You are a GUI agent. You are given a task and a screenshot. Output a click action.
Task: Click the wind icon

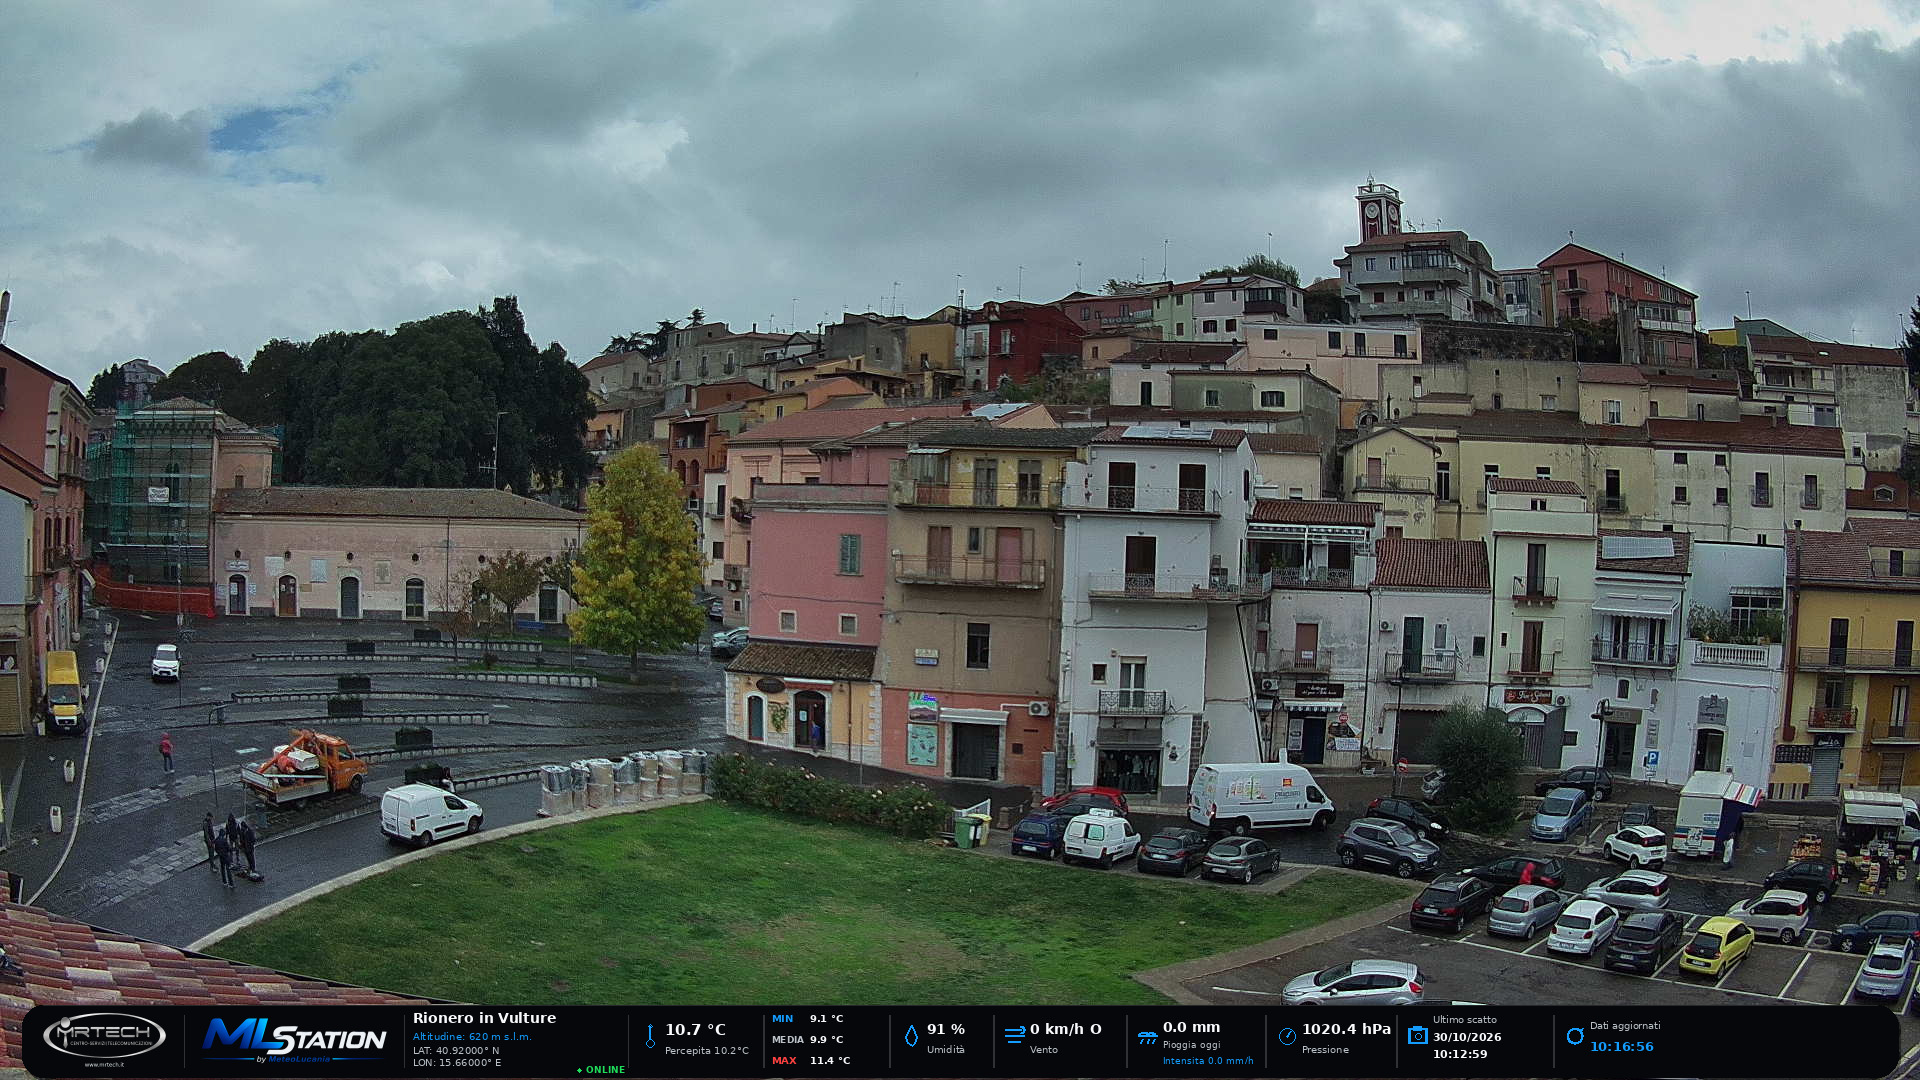[x=1015, y=1035]
